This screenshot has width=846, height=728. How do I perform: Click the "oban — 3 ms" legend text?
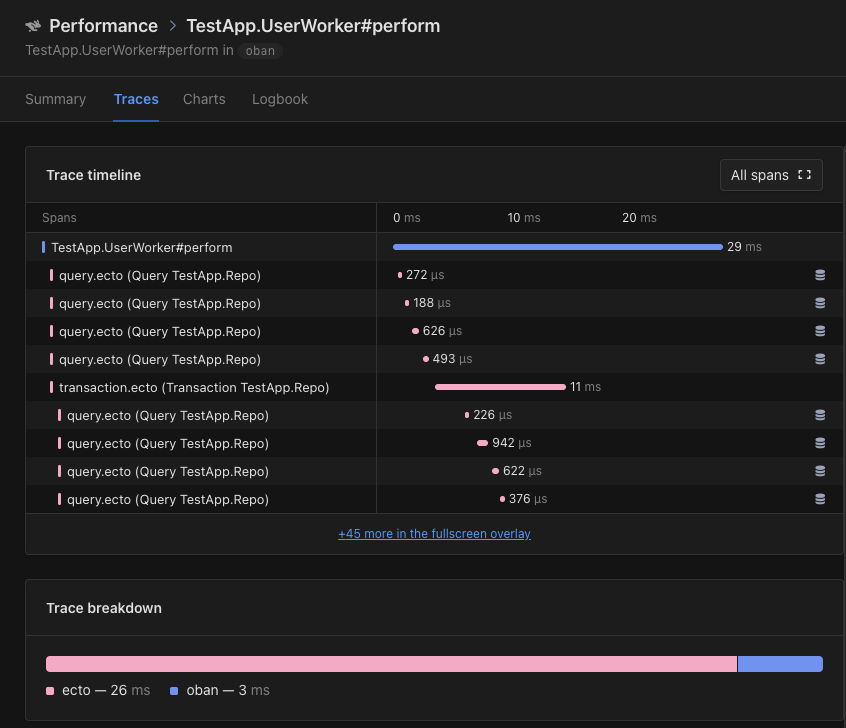(228, 690)
